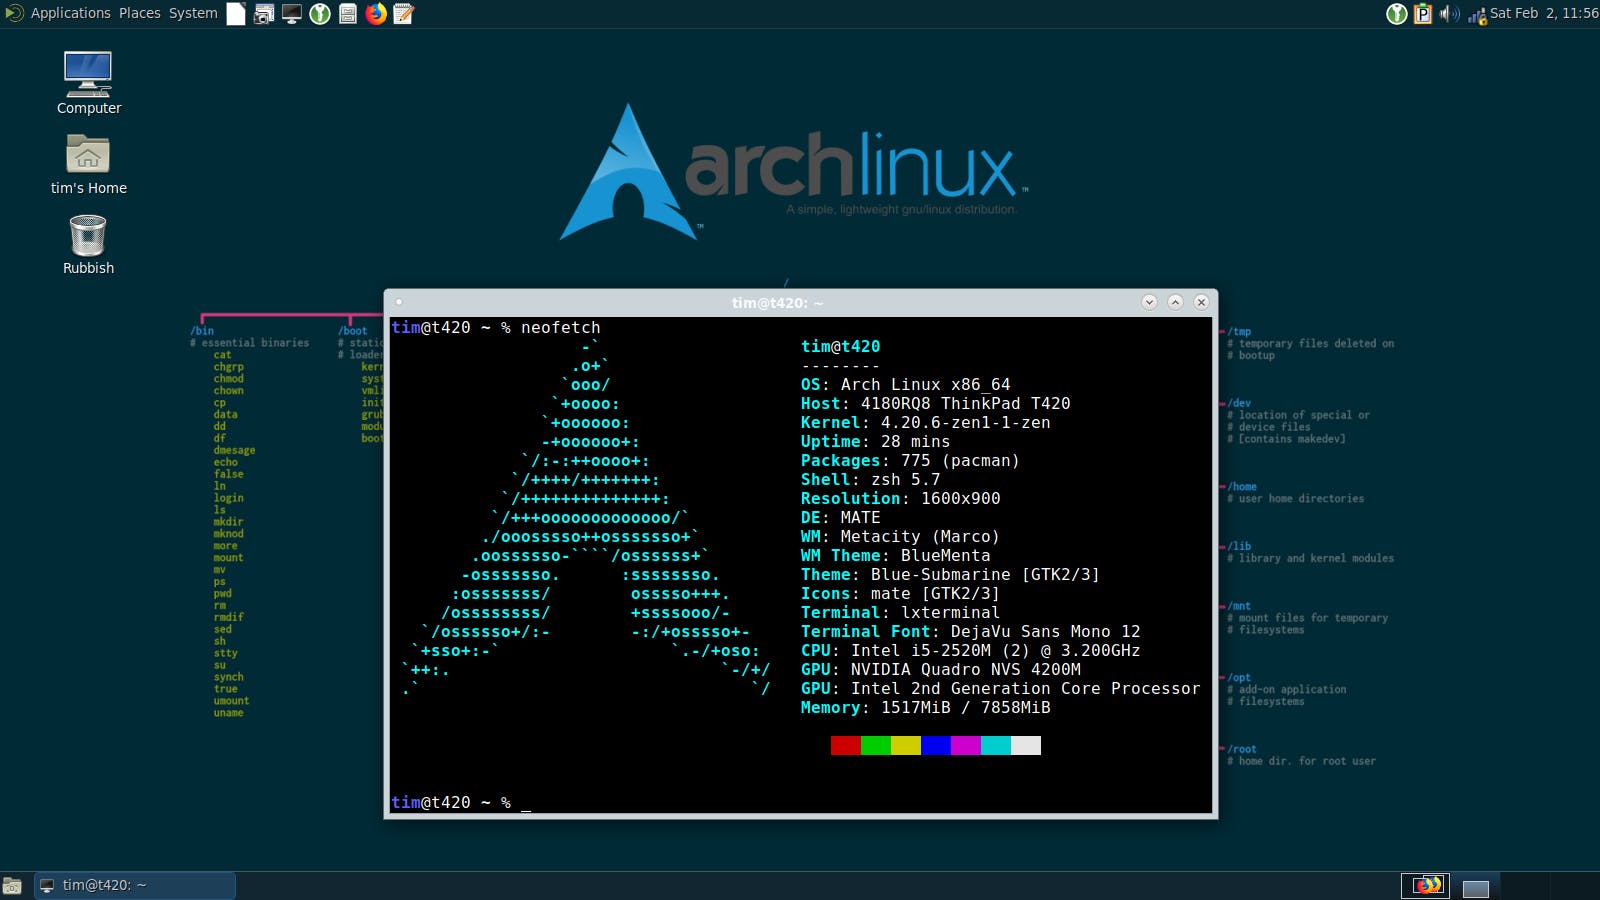Open the monitor display launcher in the panel
The width and height of the screenshot is (1600, 900).
(x=292, y=13)
